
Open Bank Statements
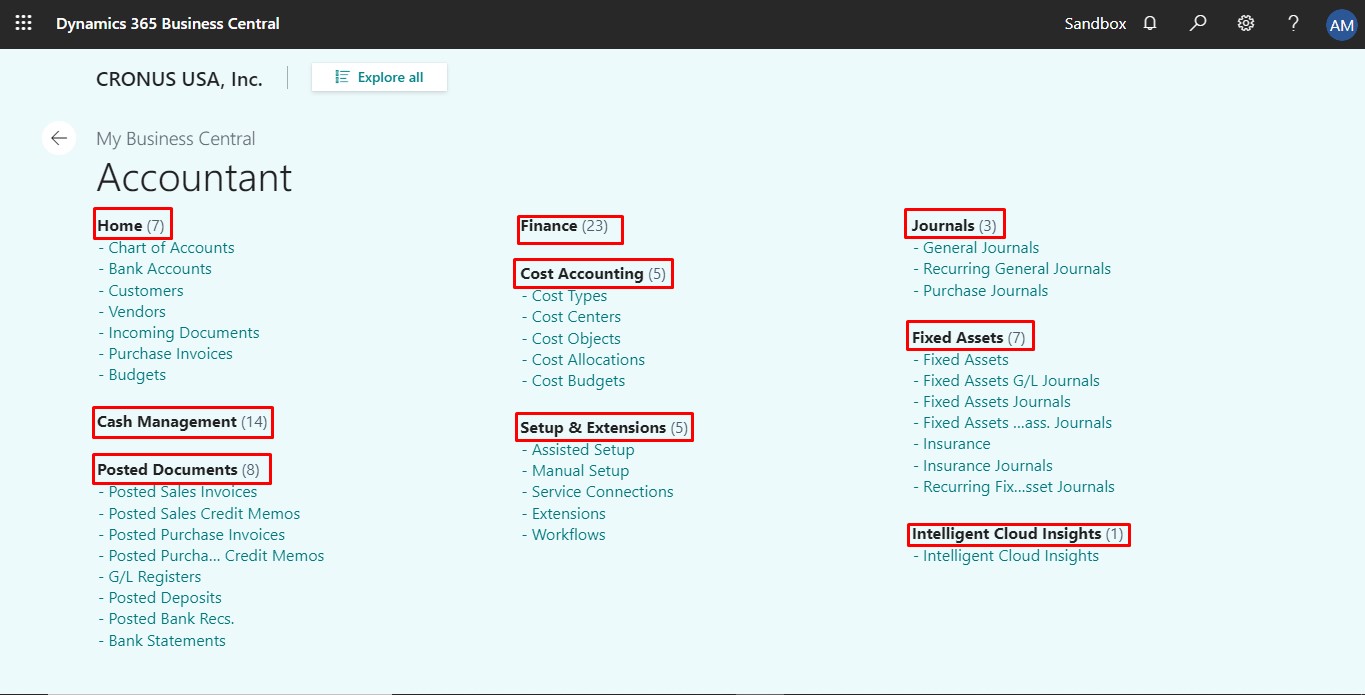pyautogui.click(x=167, y=641)
